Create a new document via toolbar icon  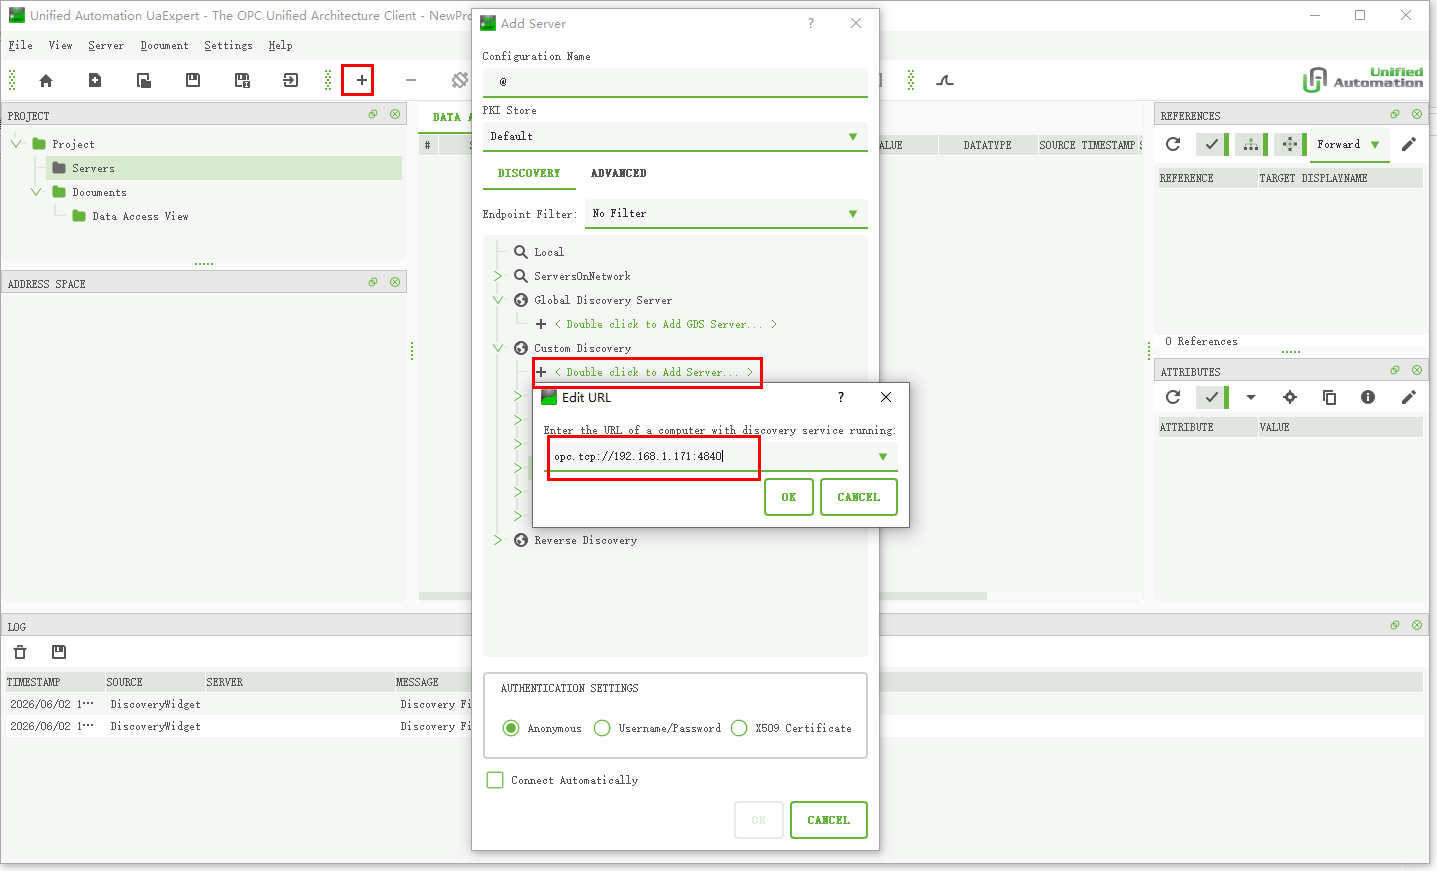coord(95,81)
